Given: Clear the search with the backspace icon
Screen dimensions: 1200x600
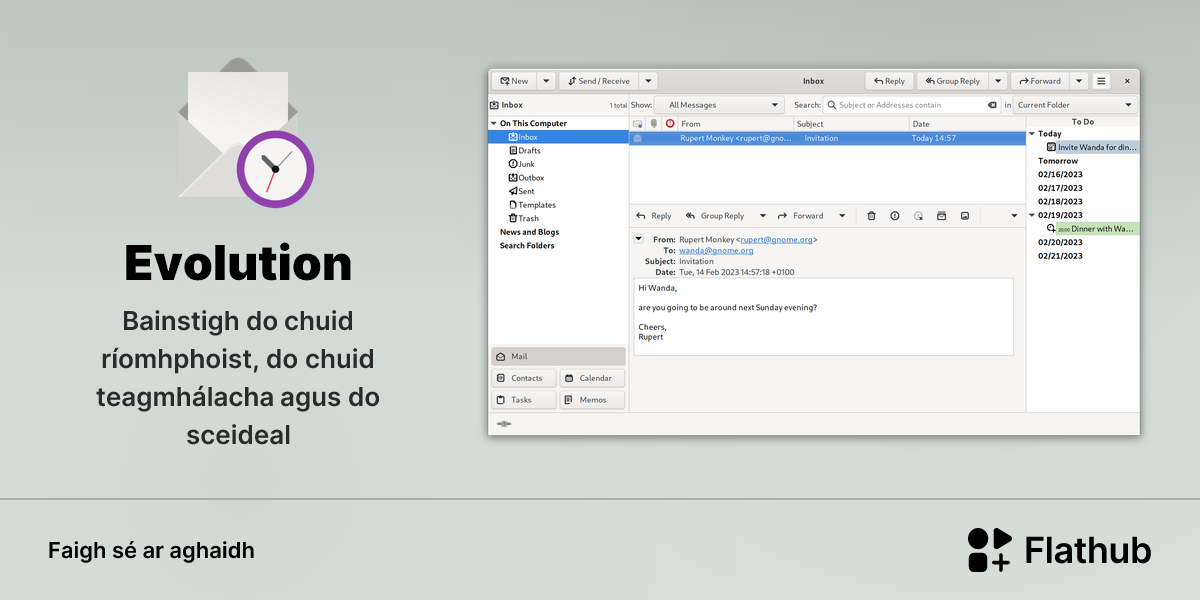Looking at the screenshot, I should (x=992, y=105).
